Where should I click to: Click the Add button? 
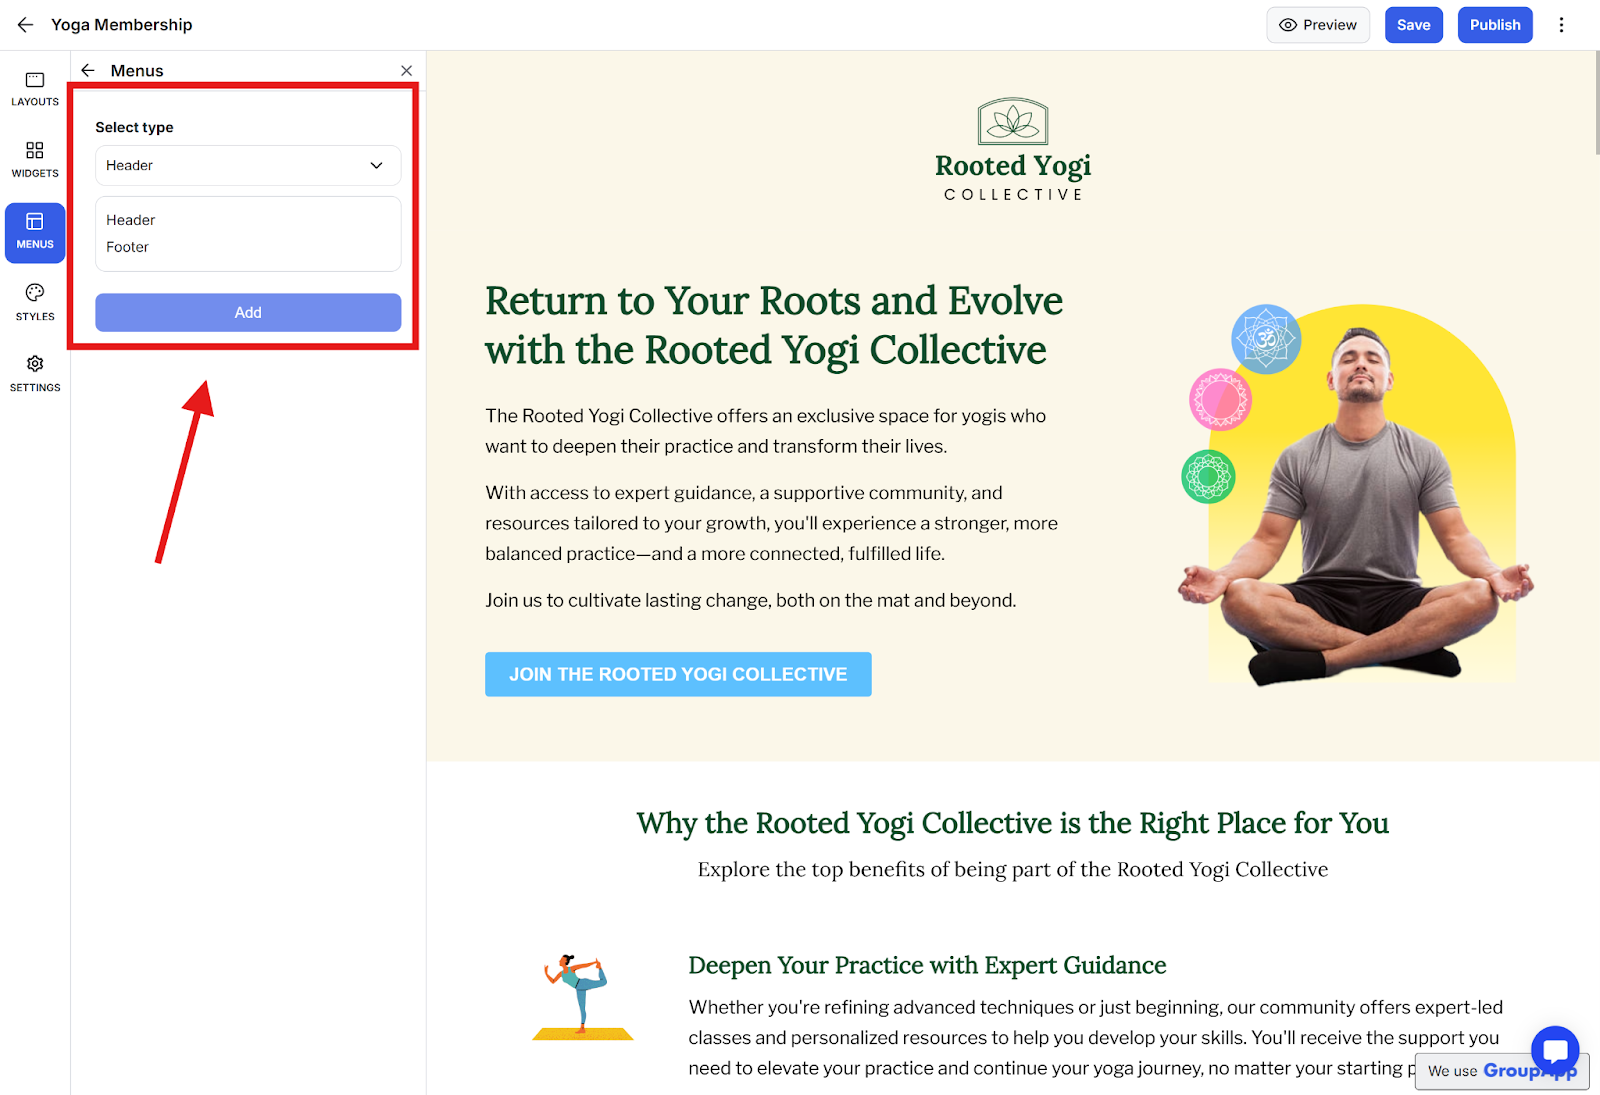click(x=248, y=312)
